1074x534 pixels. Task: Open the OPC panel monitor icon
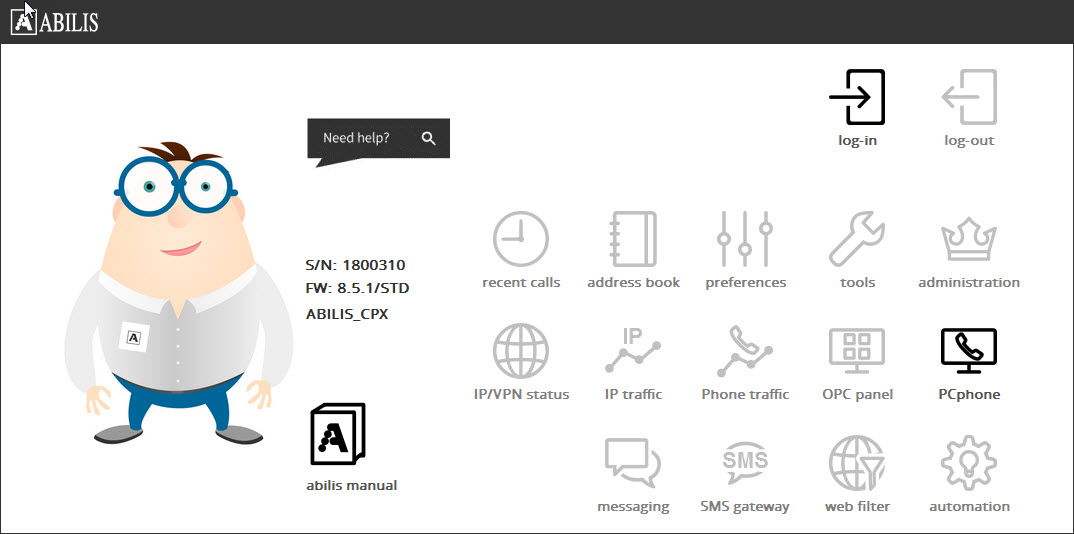click(x=857, y=351)
